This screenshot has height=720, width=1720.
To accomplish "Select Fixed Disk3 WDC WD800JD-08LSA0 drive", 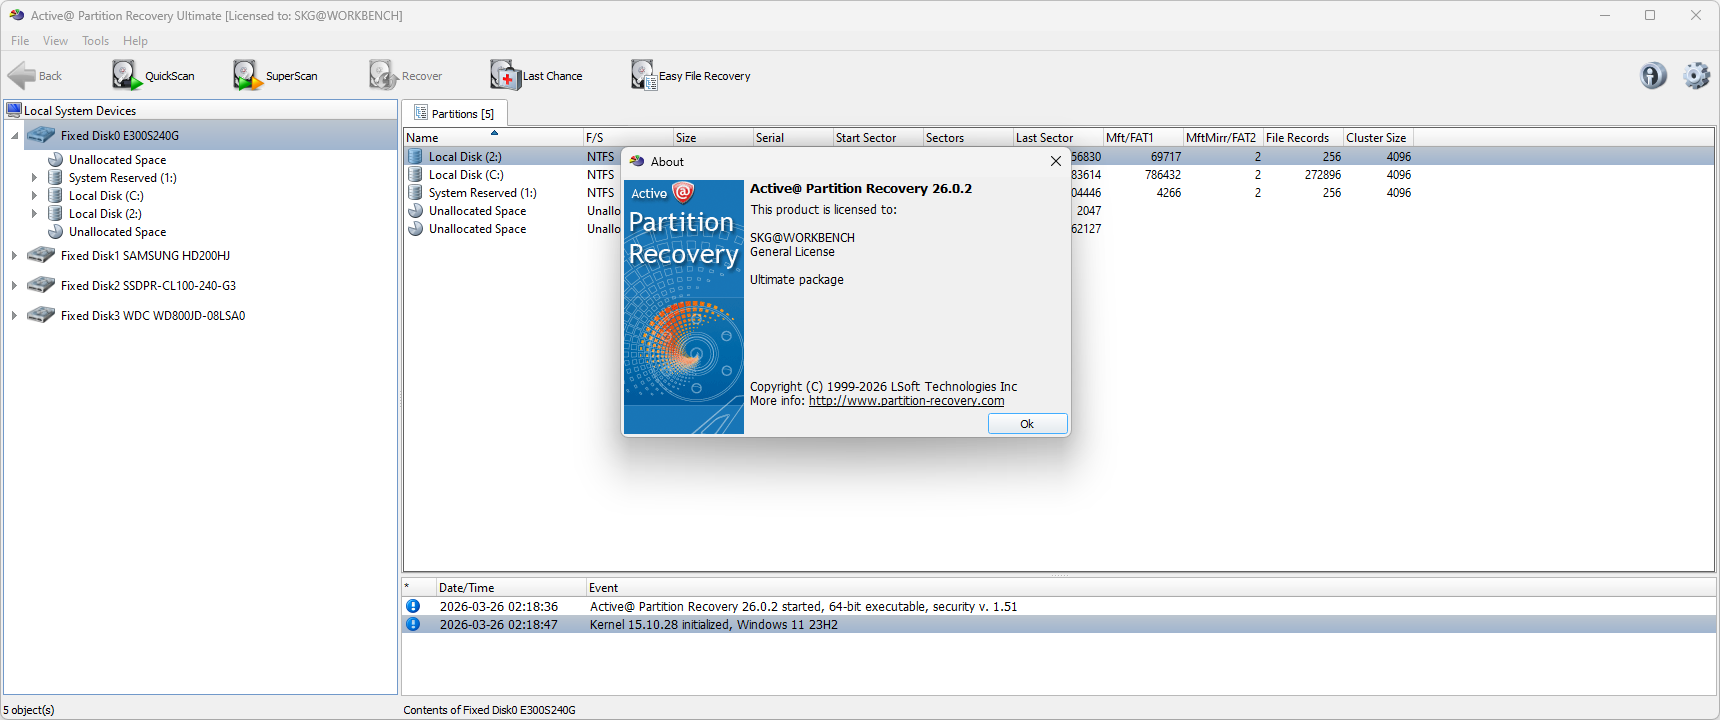I will click(153, 316).
